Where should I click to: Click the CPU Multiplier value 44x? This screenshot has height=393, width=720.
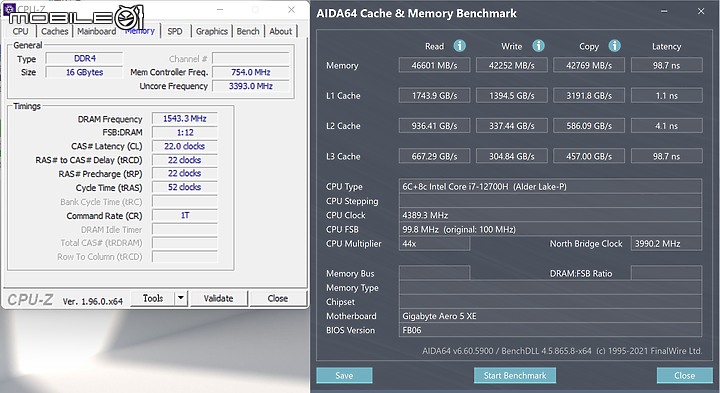pyautogui.click(x=434, y=243)
